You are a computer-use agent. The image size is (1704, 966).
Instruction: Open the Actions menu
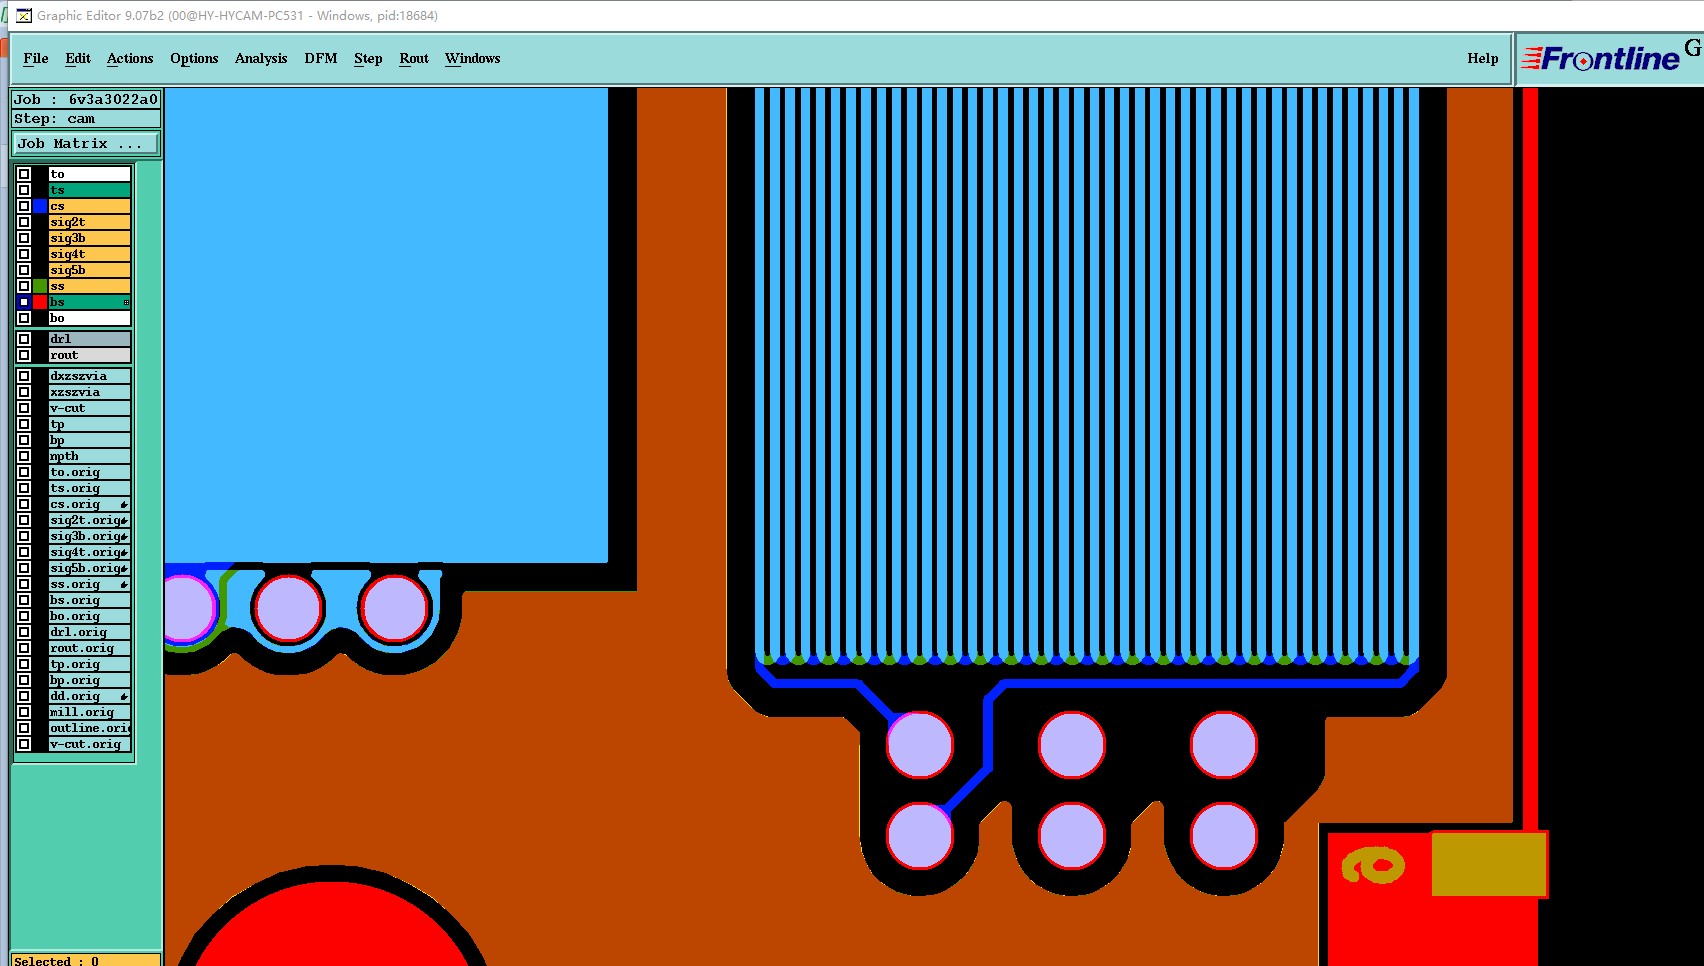130,58
